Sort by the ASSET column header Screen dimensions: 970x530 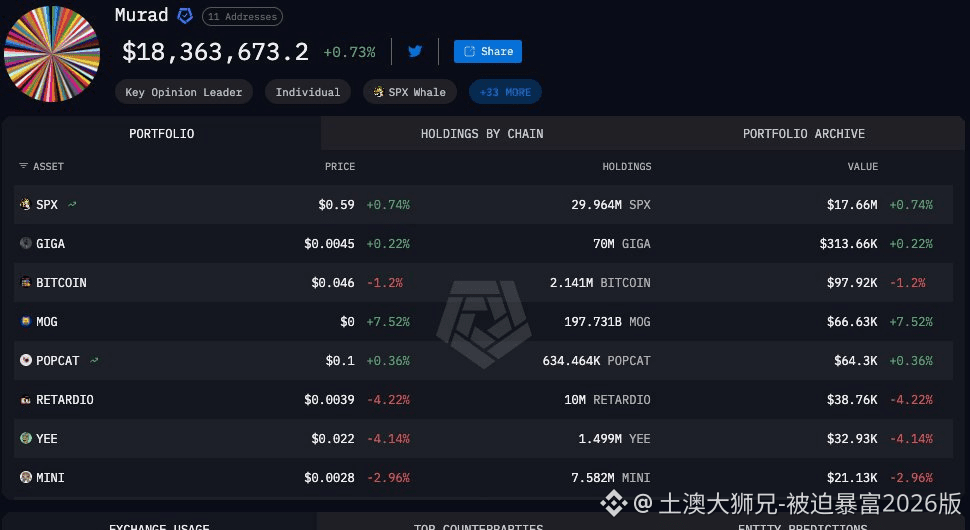tap(48, 166)
